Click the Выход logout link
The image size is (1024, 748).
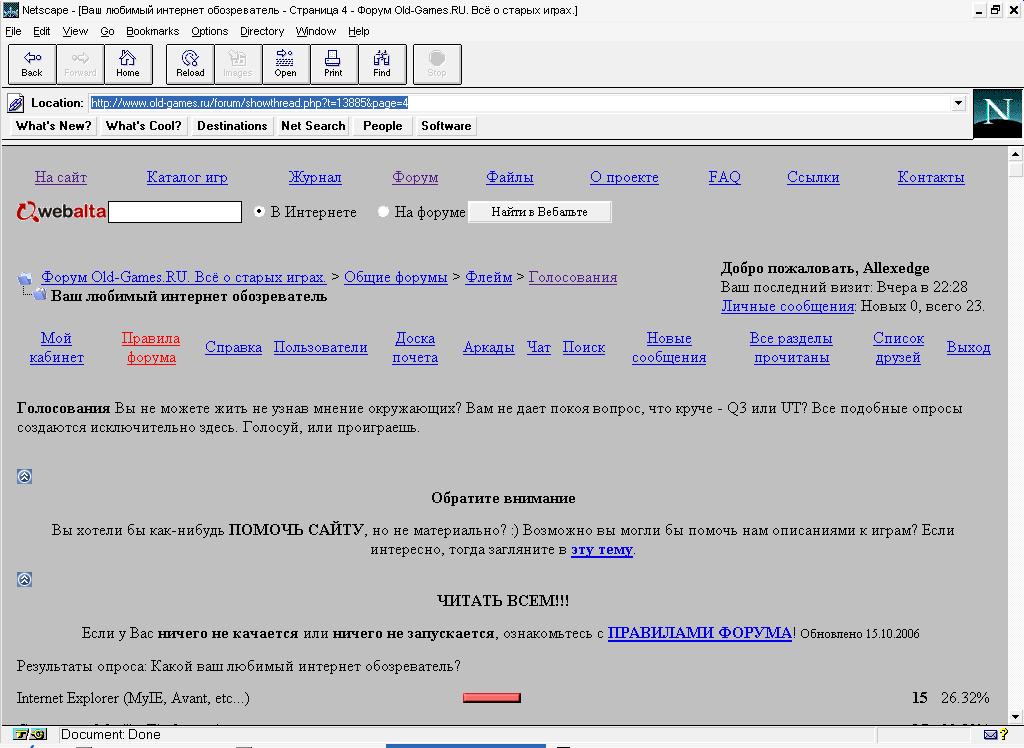968,348
